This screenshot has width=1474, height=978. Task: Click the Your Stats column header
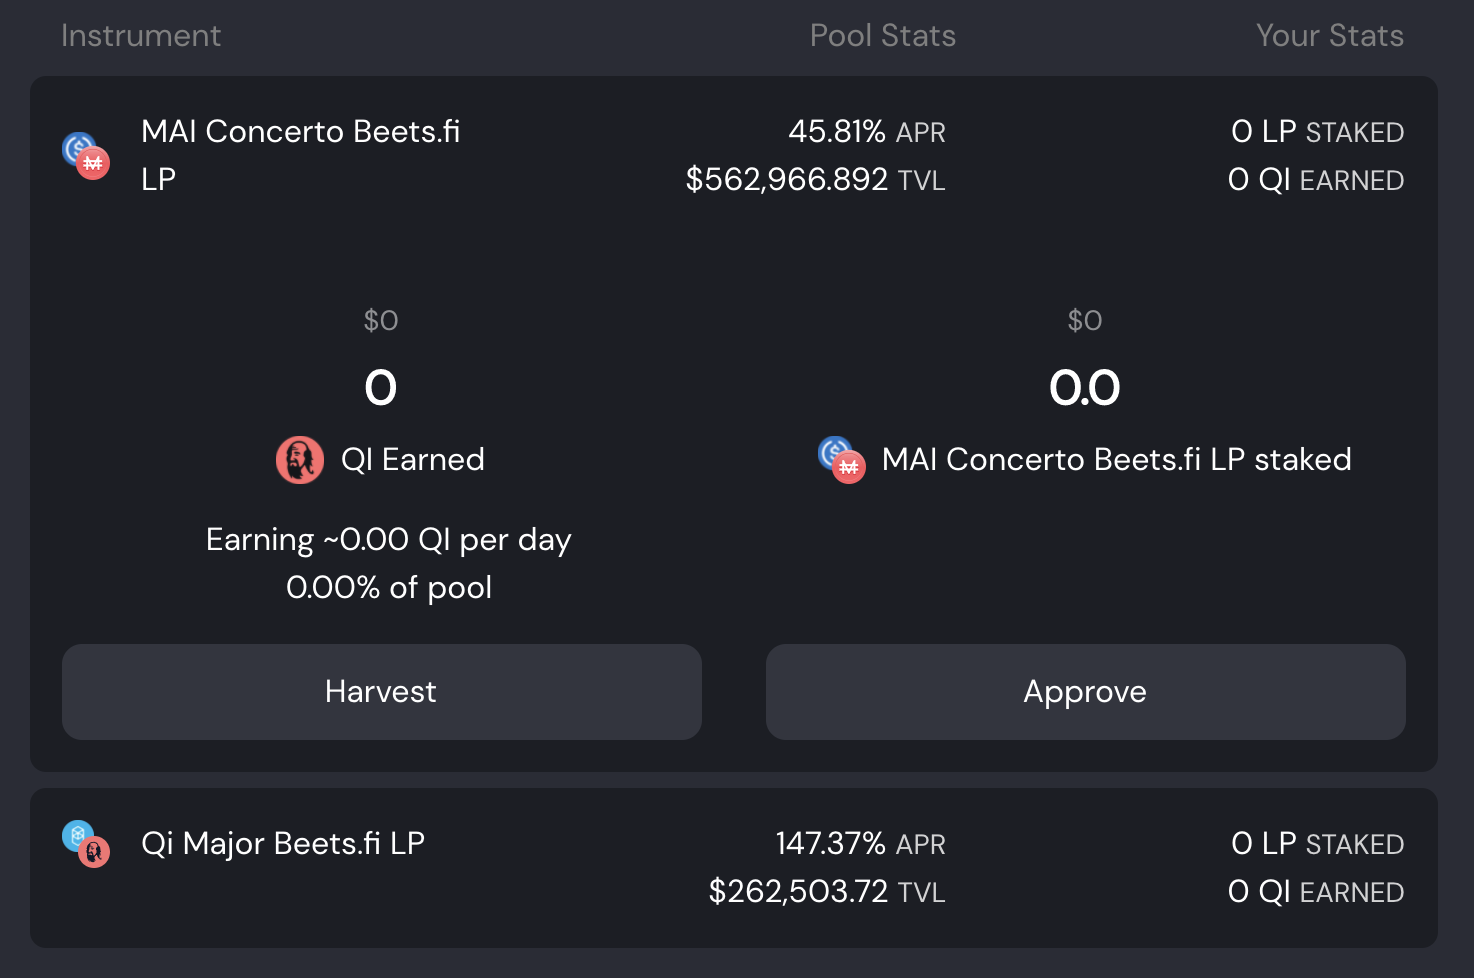point(1329,36)
